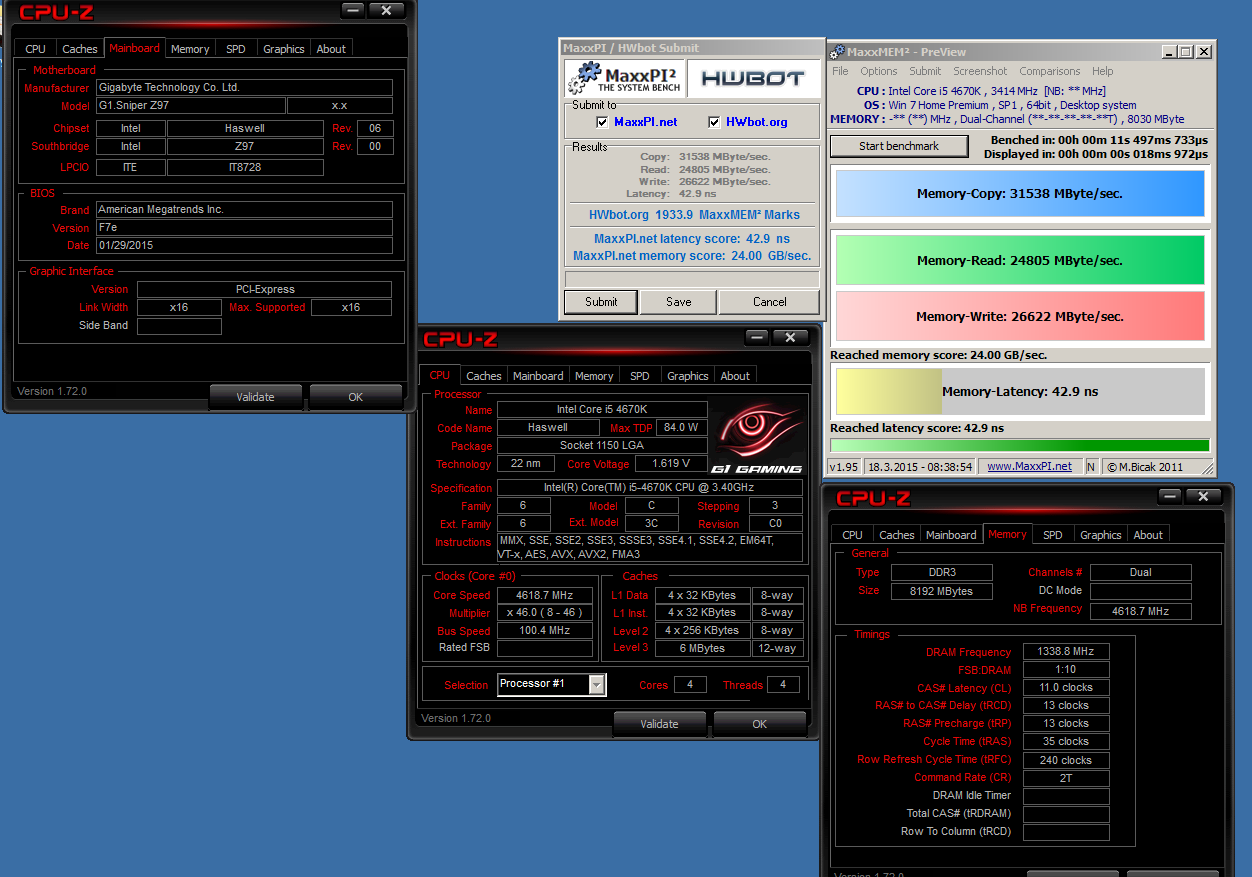Click OK in processor CPU-Z window
This screenshot has height=877, width=1252.
click(760, 724)
